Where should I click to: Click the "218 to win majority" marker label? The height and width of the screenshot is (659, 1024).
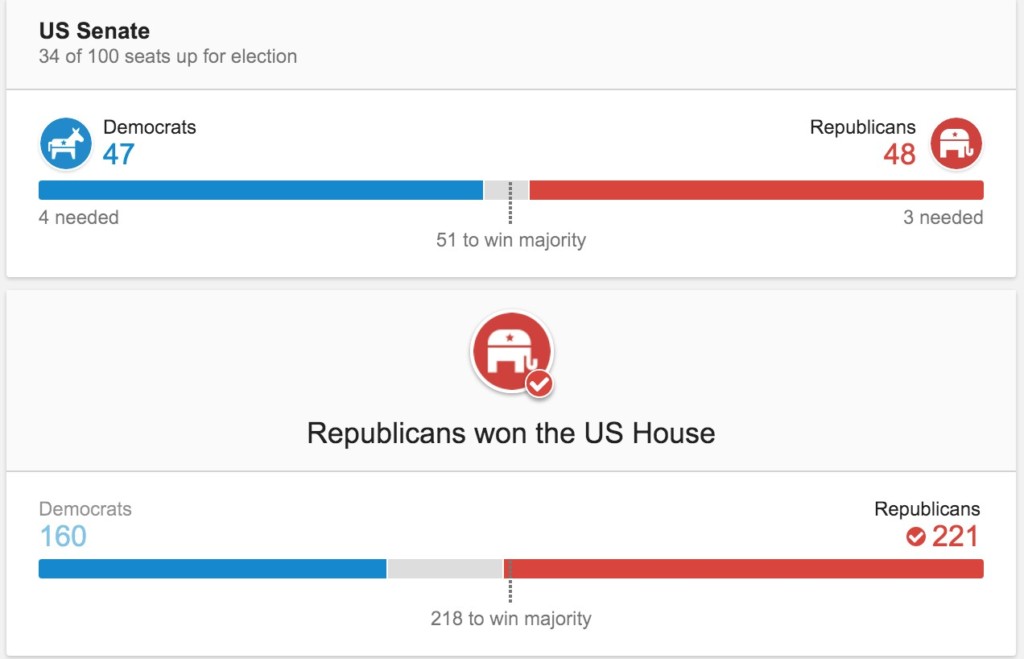511,619
